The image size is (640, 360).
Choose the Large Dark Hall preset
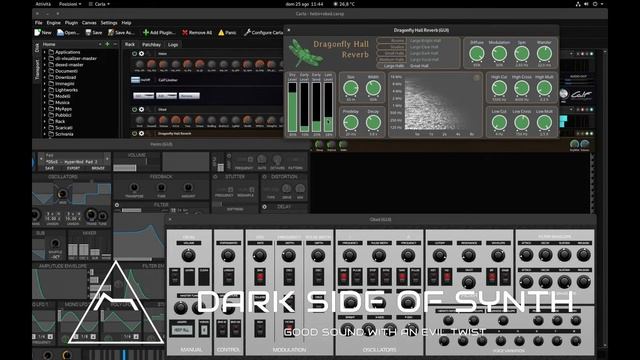(424, 53)
